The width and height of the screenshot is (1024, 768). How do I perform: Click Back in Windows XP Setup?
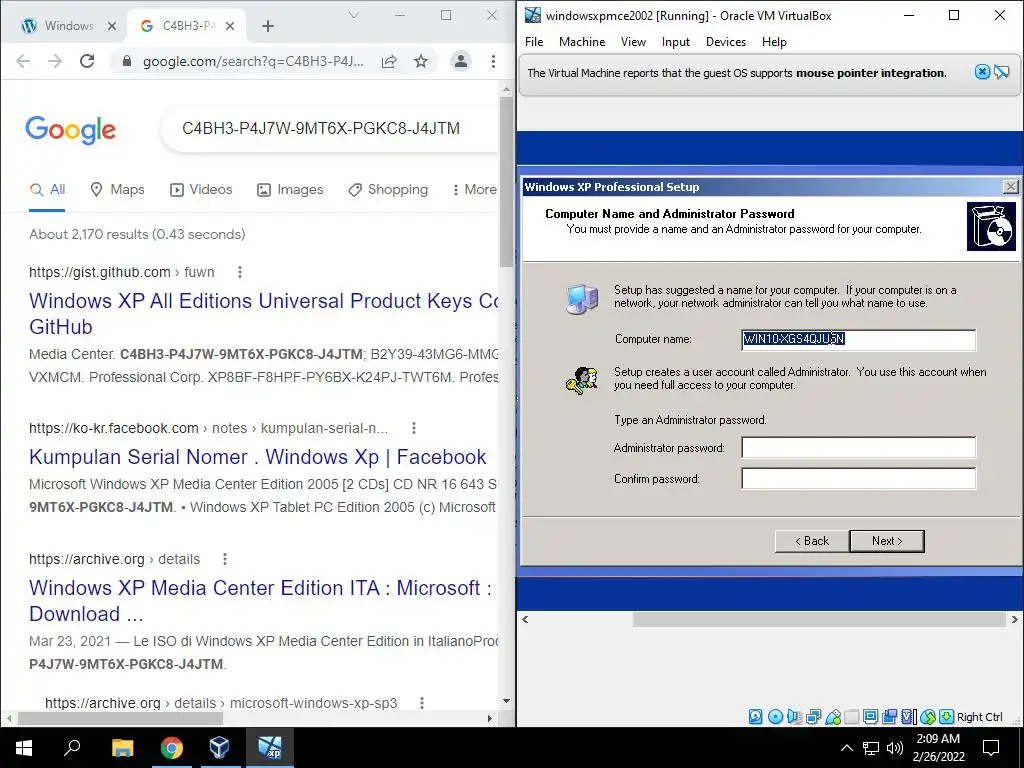(812, 541)
